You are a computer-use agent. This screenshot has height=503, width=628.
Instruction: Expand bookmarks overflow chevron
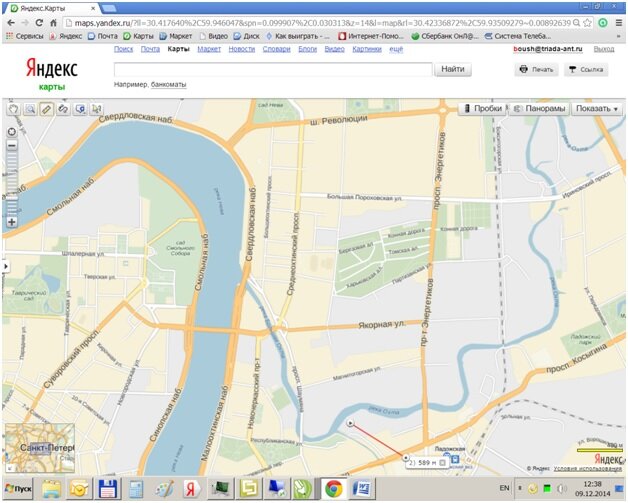click(618, 36)
